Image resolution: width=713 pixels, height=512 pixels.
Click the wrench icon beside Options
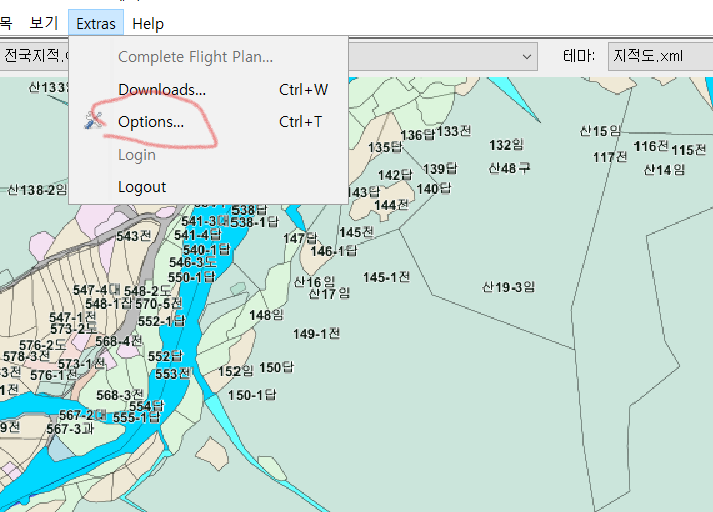point(95,122)
